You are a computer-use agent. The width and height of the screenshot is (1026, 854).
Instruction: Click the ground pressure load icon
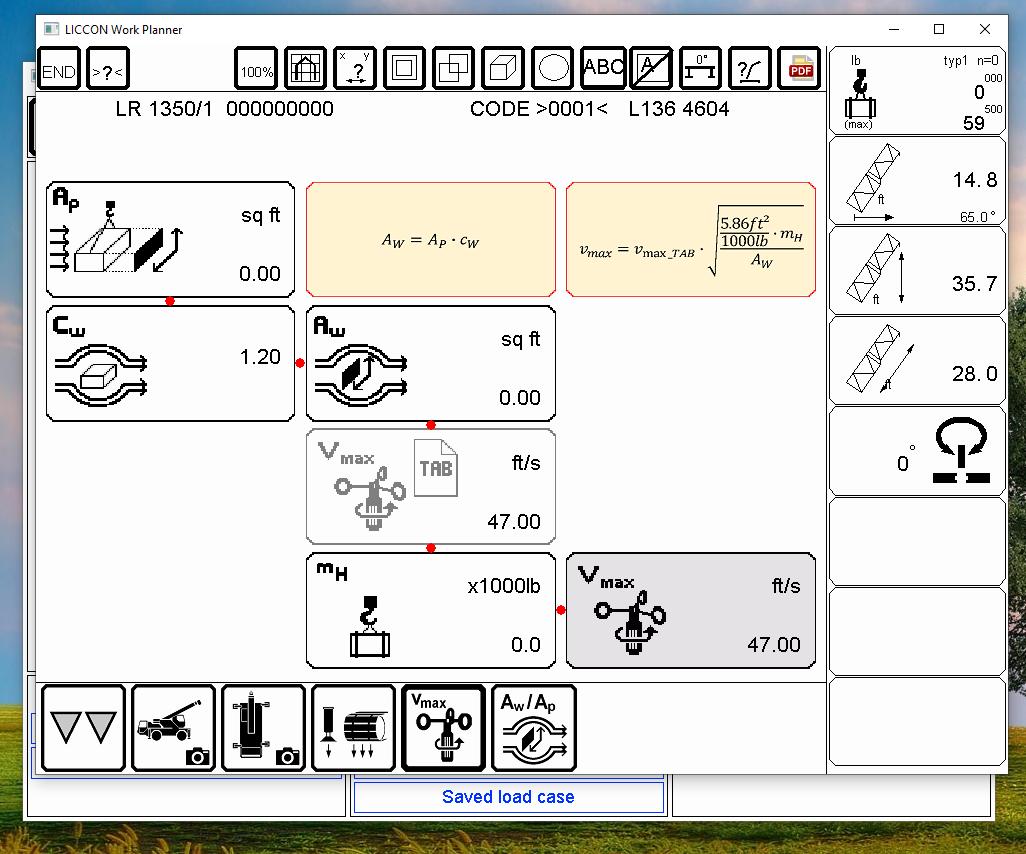[x=353, y=728]
